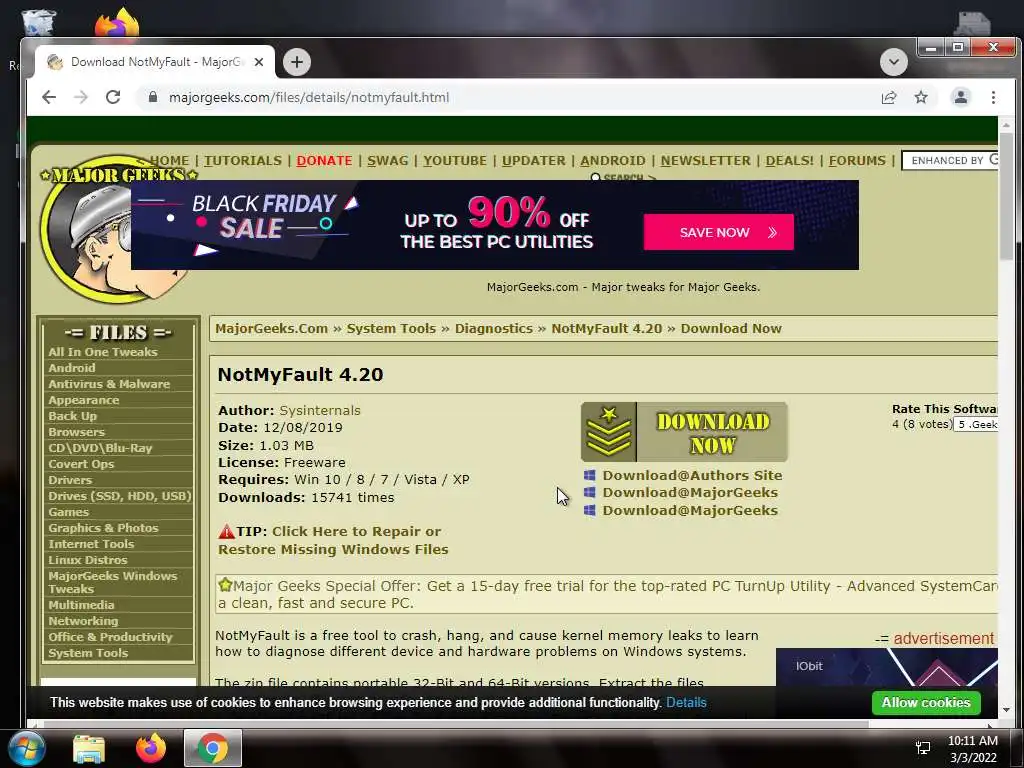This screenshot has width=1024, height=768.
Task: Expand the tab search dropdown arrow
Action: click(893, 62)
